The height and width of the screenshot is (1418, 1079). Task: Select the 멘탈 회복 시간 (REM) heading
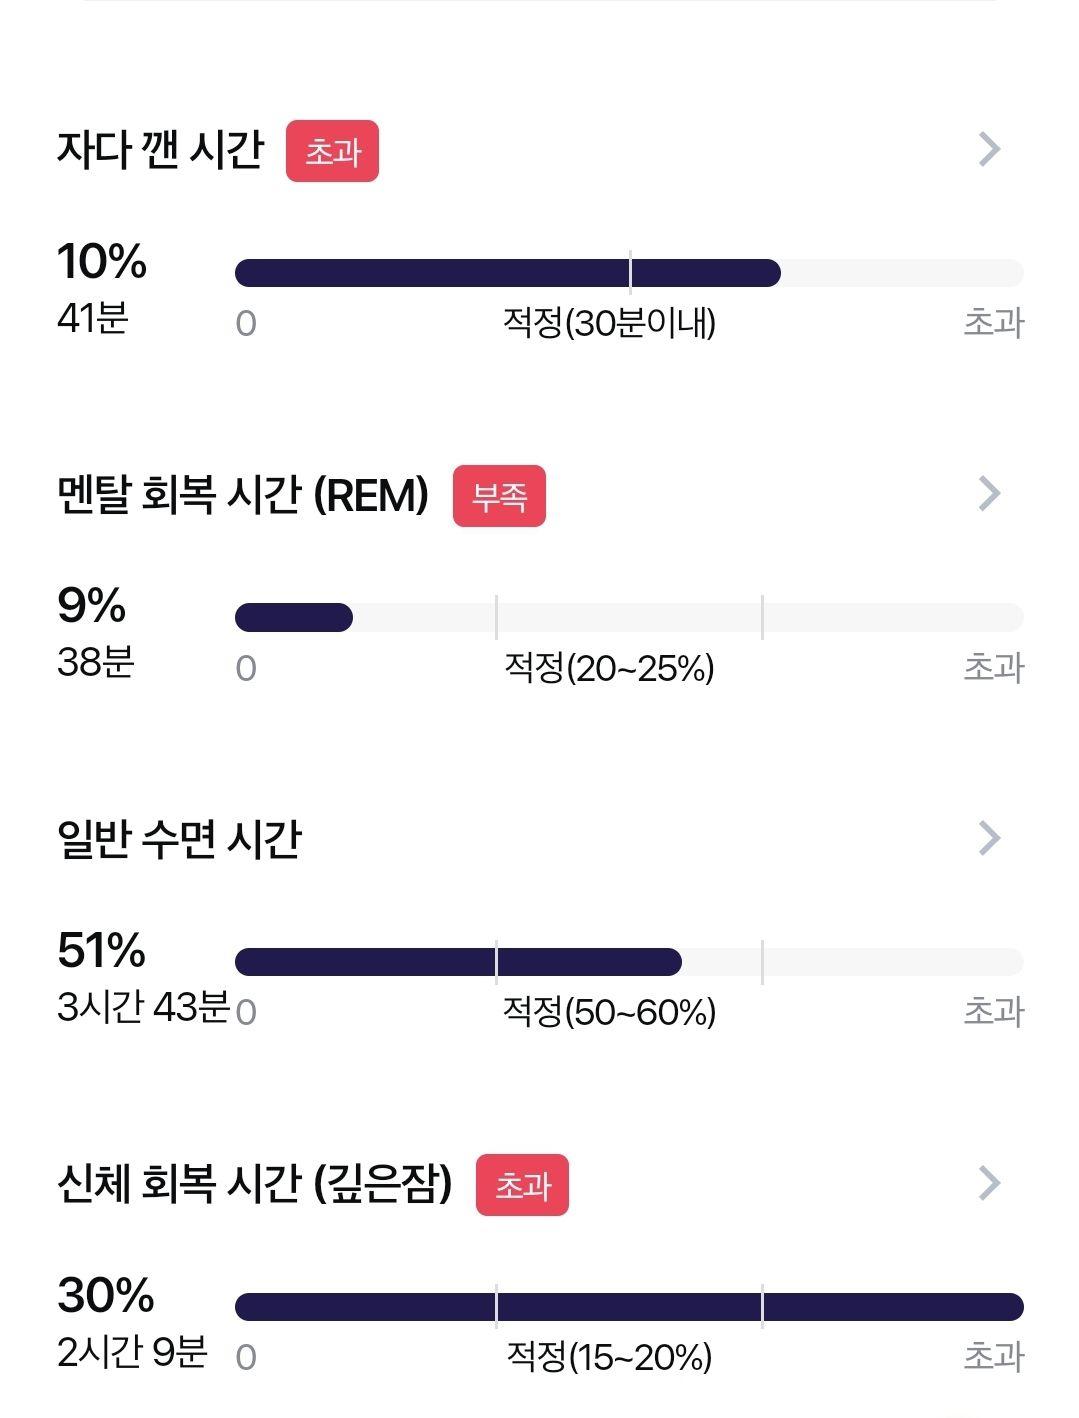(x=243, y=495)
